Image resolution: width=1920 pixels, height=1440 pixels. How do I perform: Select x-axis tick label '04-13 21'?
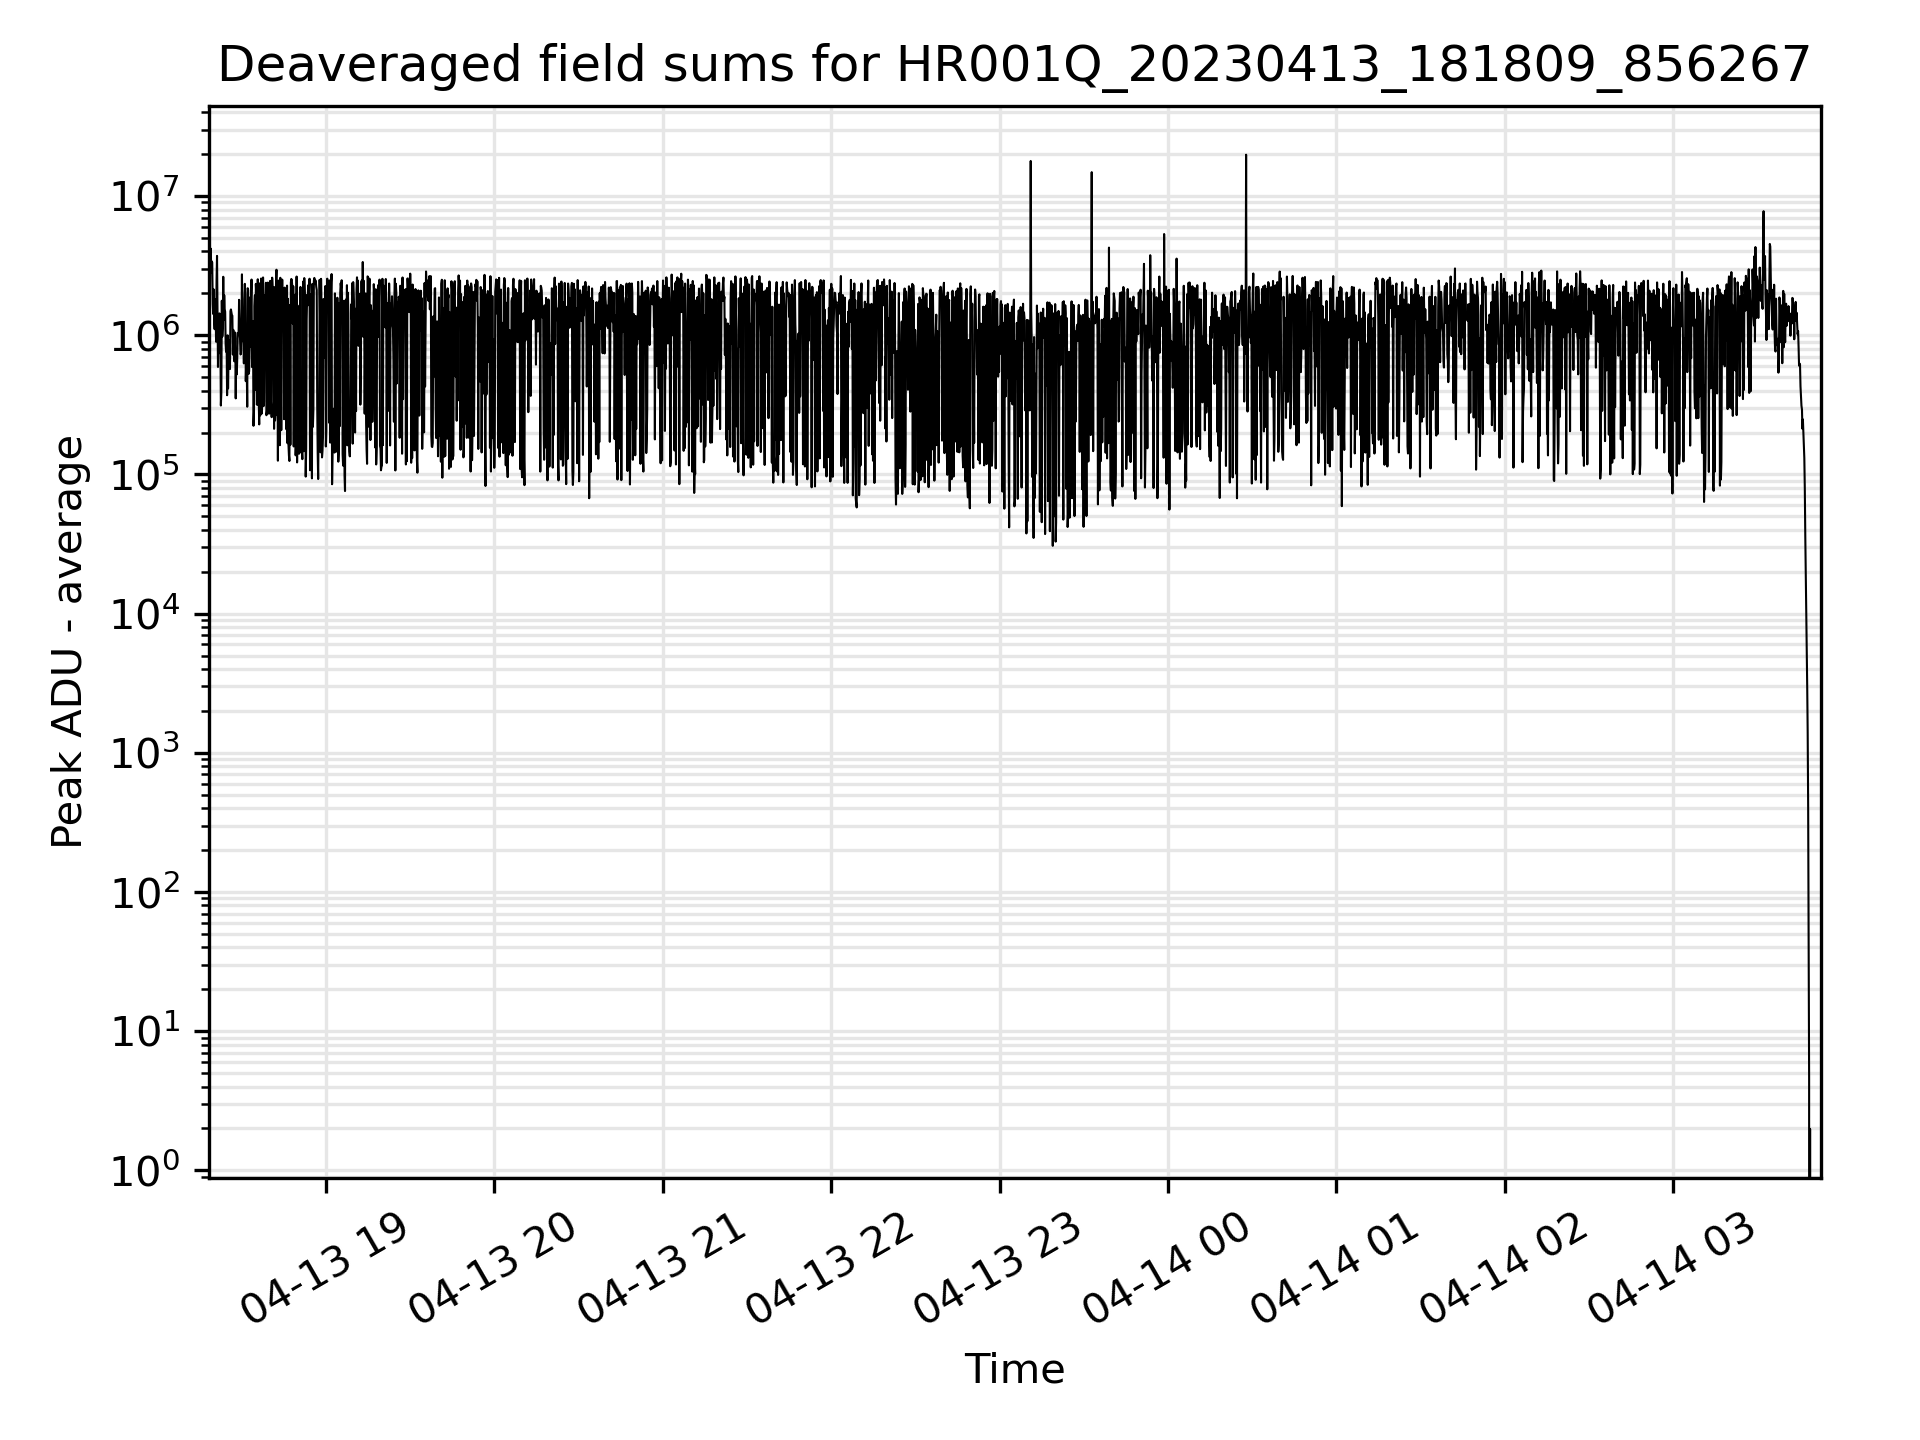(x=662, y=1269)
